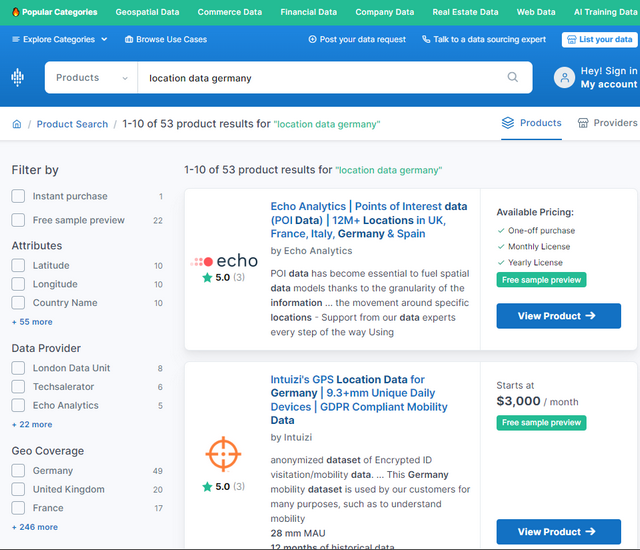Click the by Intuizi provider text

(291, 437)
